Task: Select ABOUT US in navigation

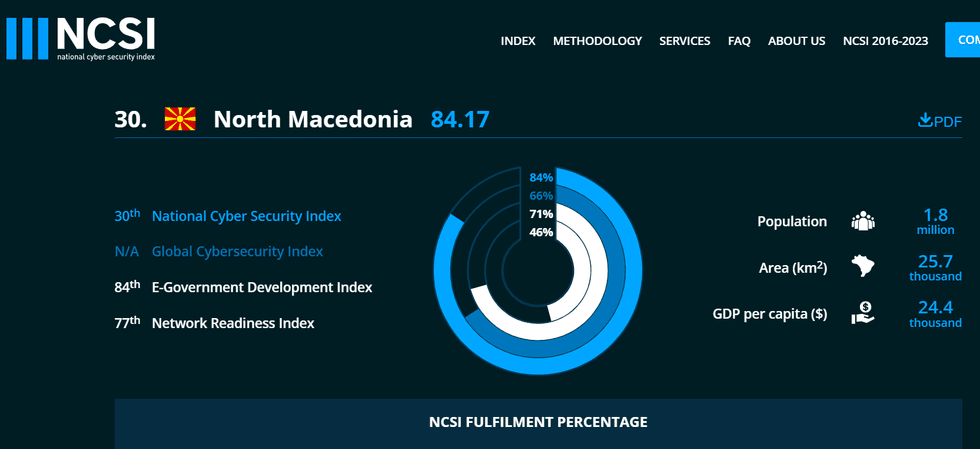Action: (797, 41)
